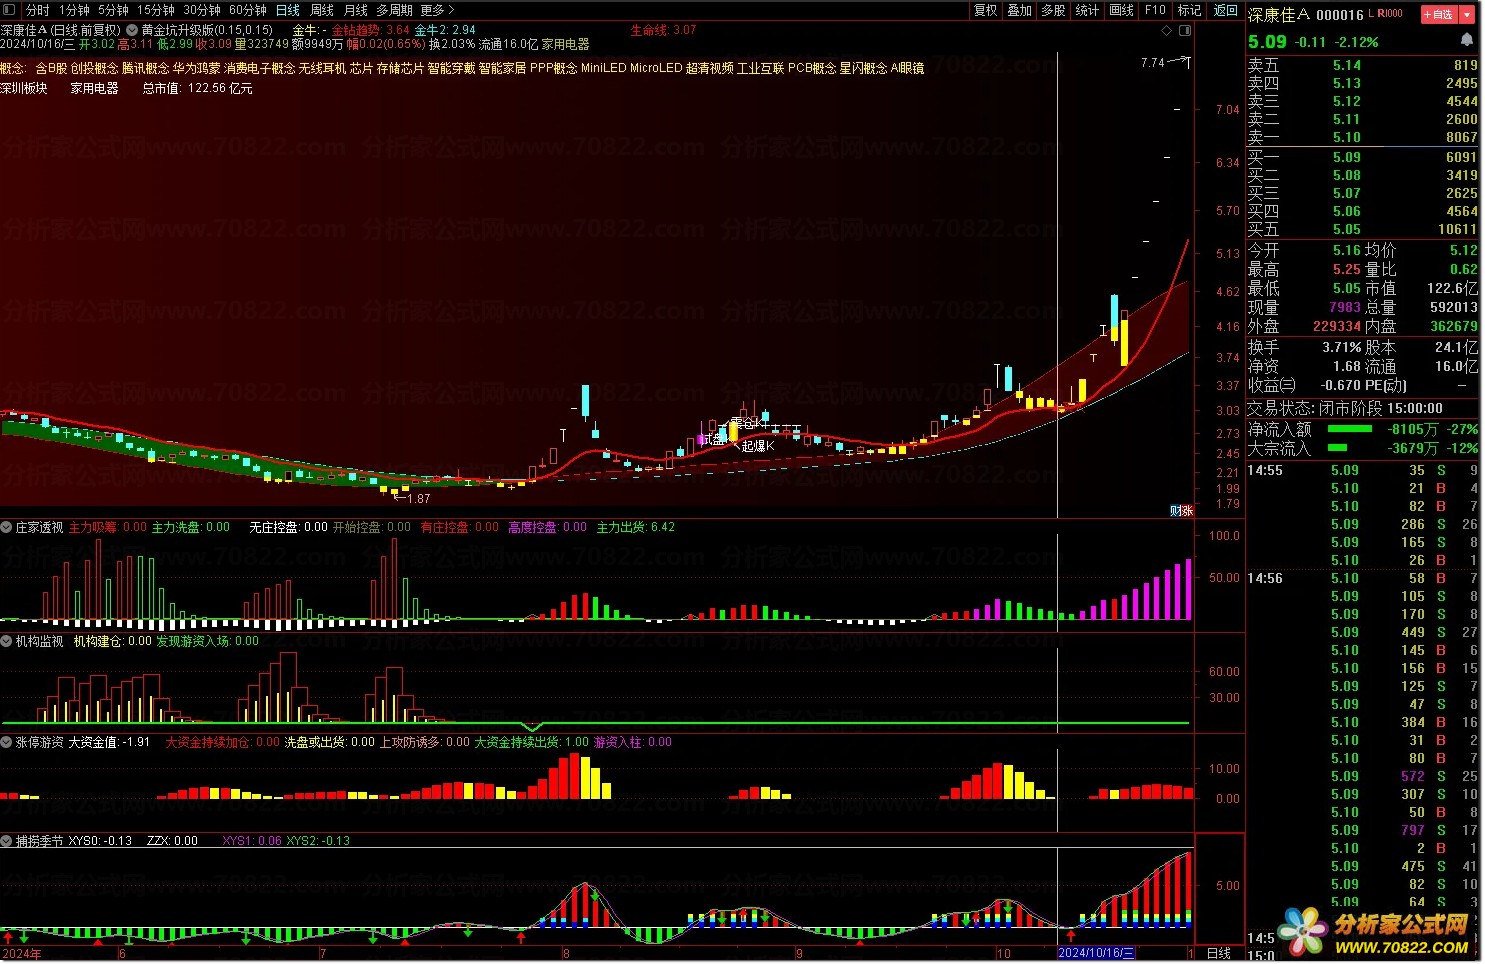1485x964 pixels.
Task: Click the MiniLED concept link
Action: (604, 68)
